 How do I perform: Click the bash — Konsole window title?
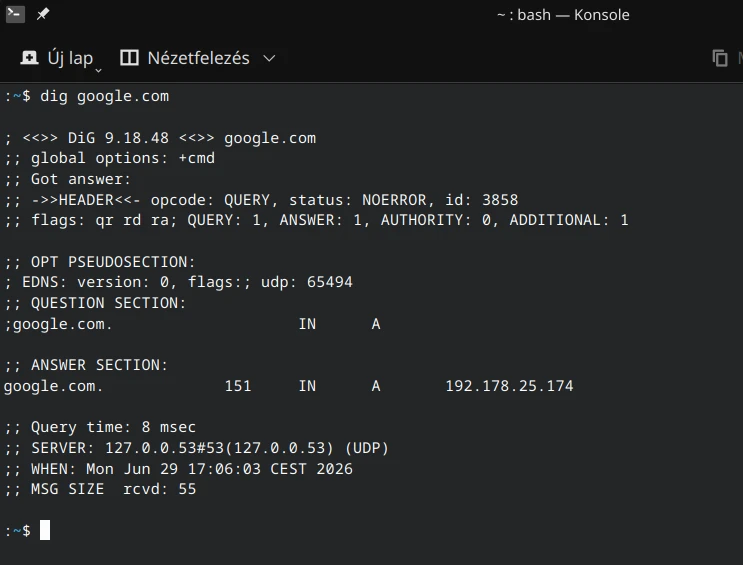pyautogui.click(x=563, y=15)
